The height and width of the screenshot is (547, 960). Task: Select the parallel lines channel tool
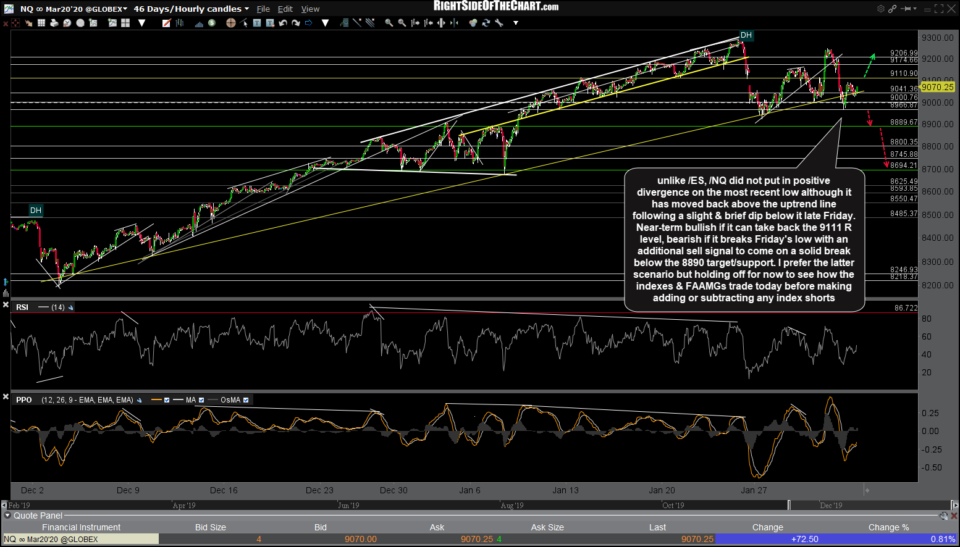point(370,23)
